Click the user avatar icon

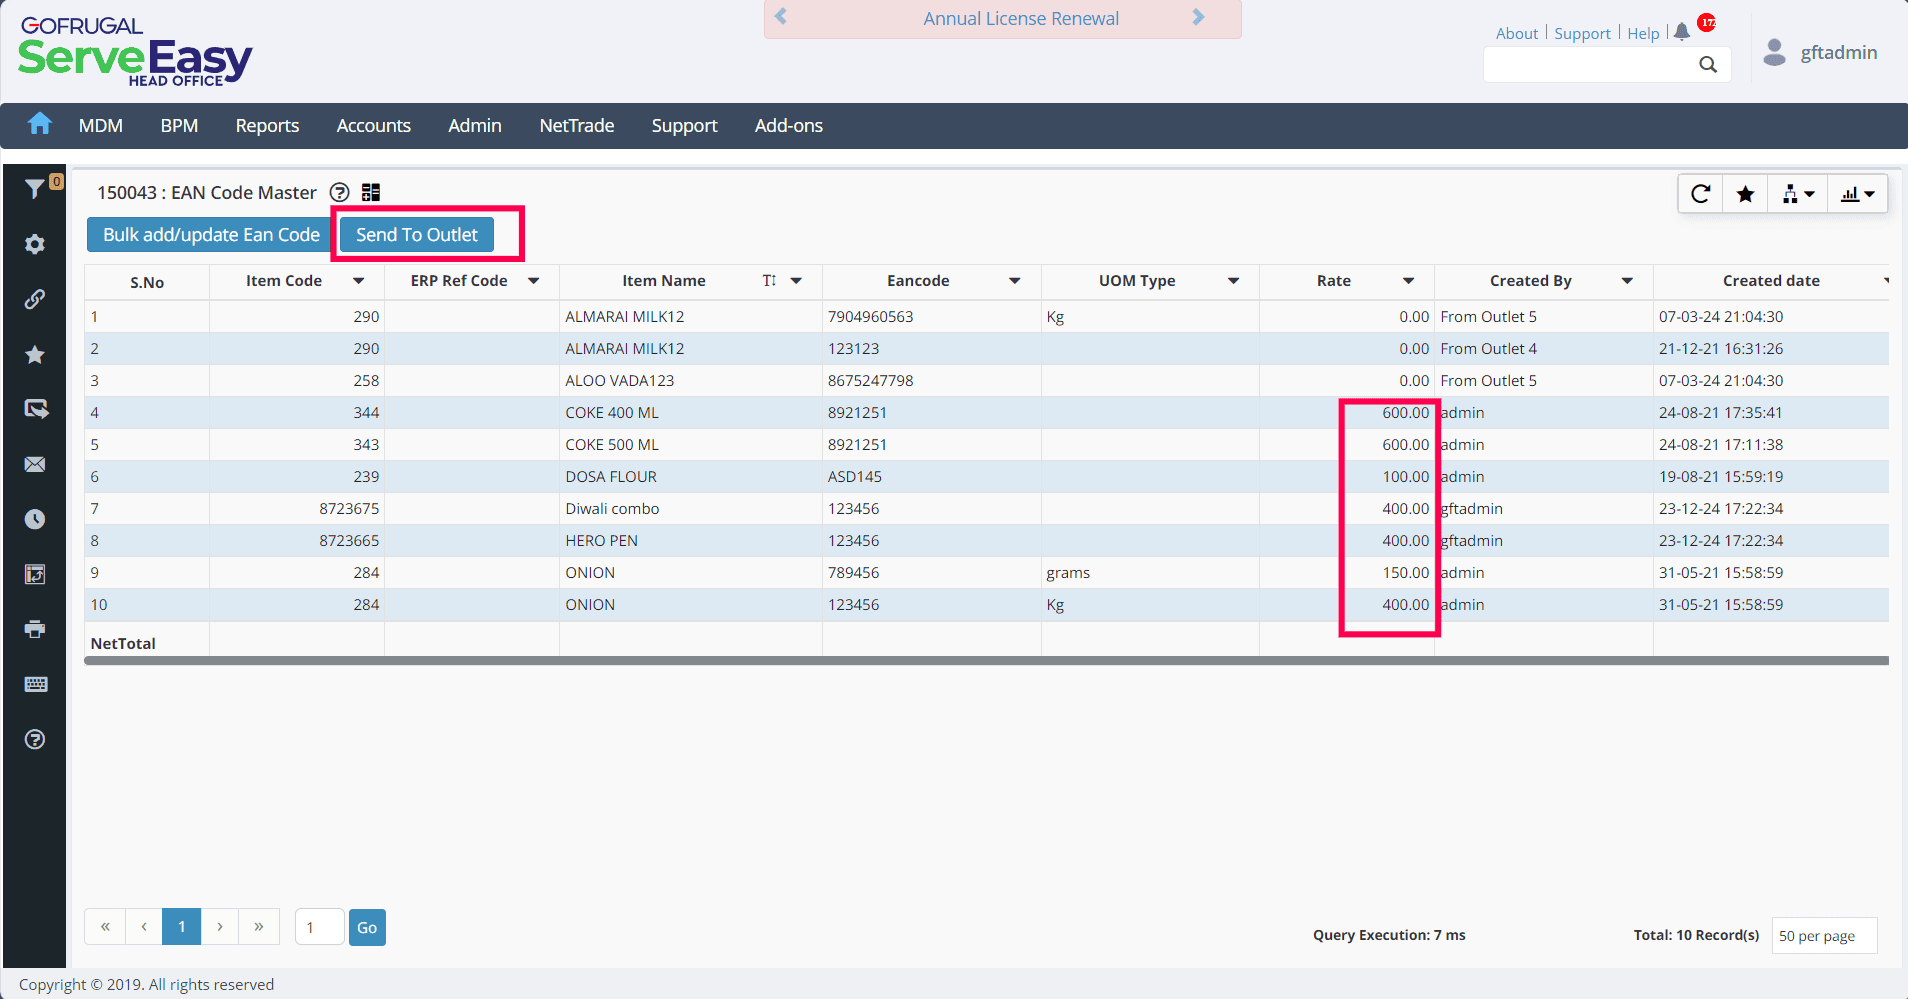click(x=1775, y=52)
